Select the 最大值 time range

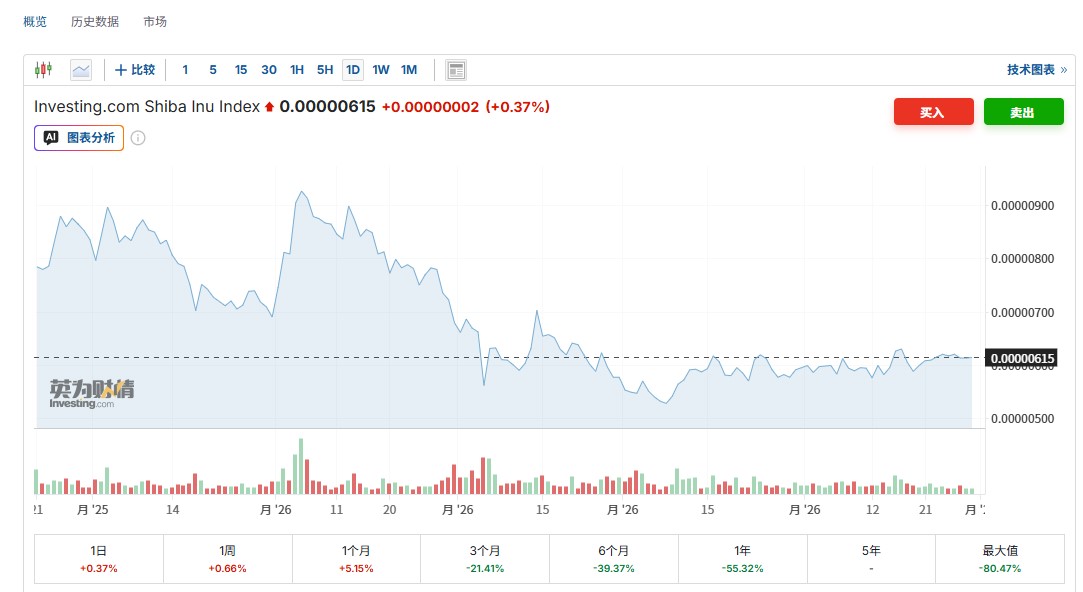click(1000, 559)
